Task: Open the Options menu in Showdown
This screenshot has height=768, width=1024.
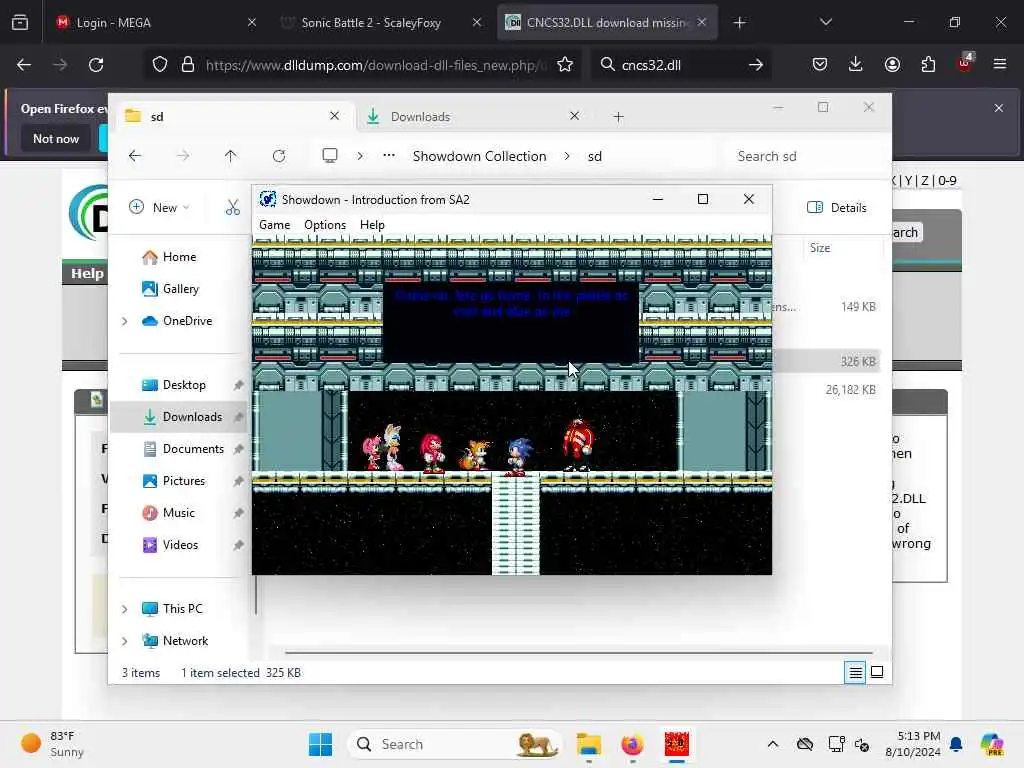Action: point(325,225)
